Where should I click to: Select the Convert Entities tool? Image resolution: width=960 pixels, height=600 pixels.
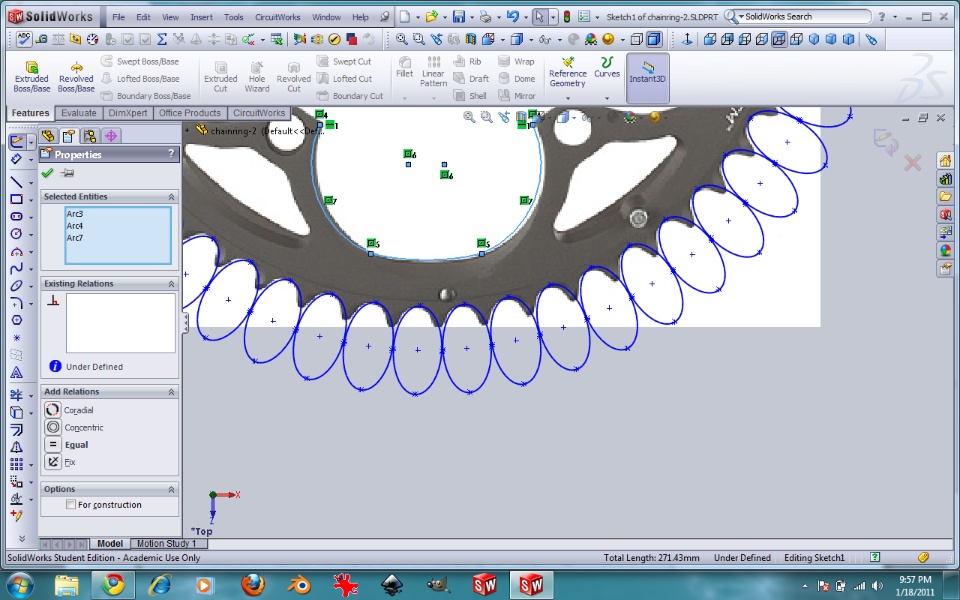click(17, 413)
